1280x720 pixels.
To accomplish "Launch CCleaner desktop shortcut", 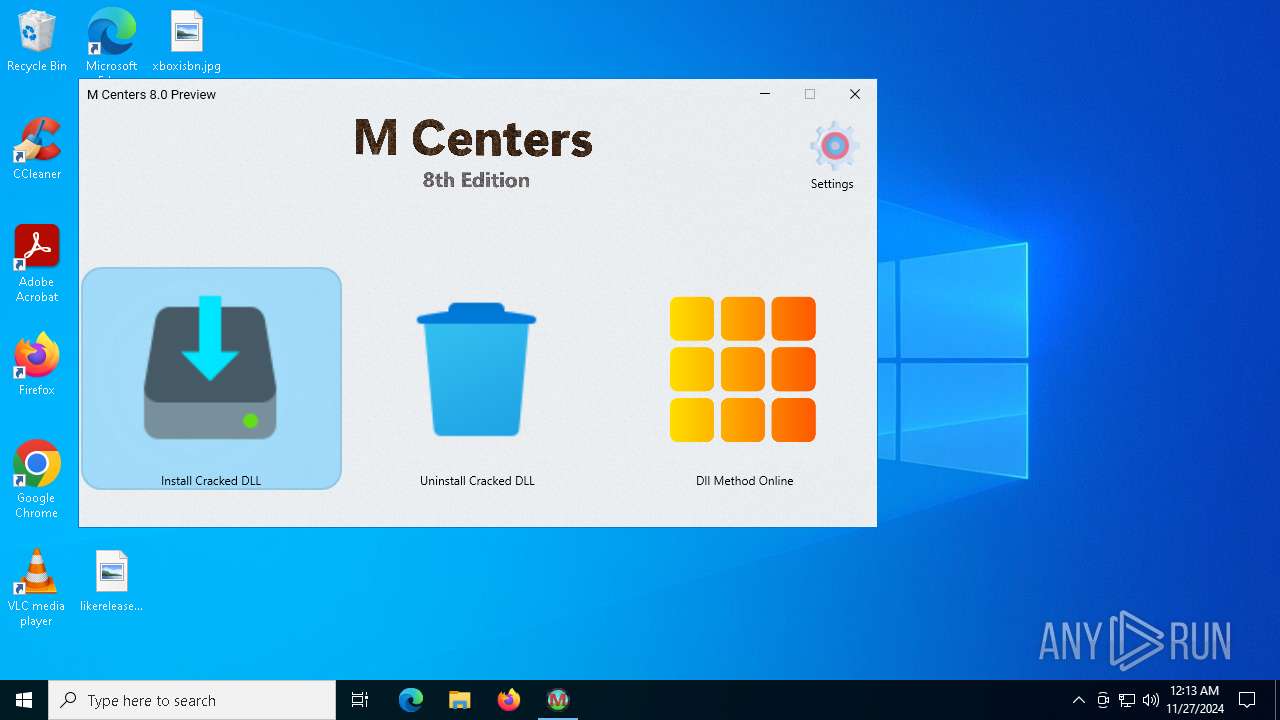I will (37, 149).
